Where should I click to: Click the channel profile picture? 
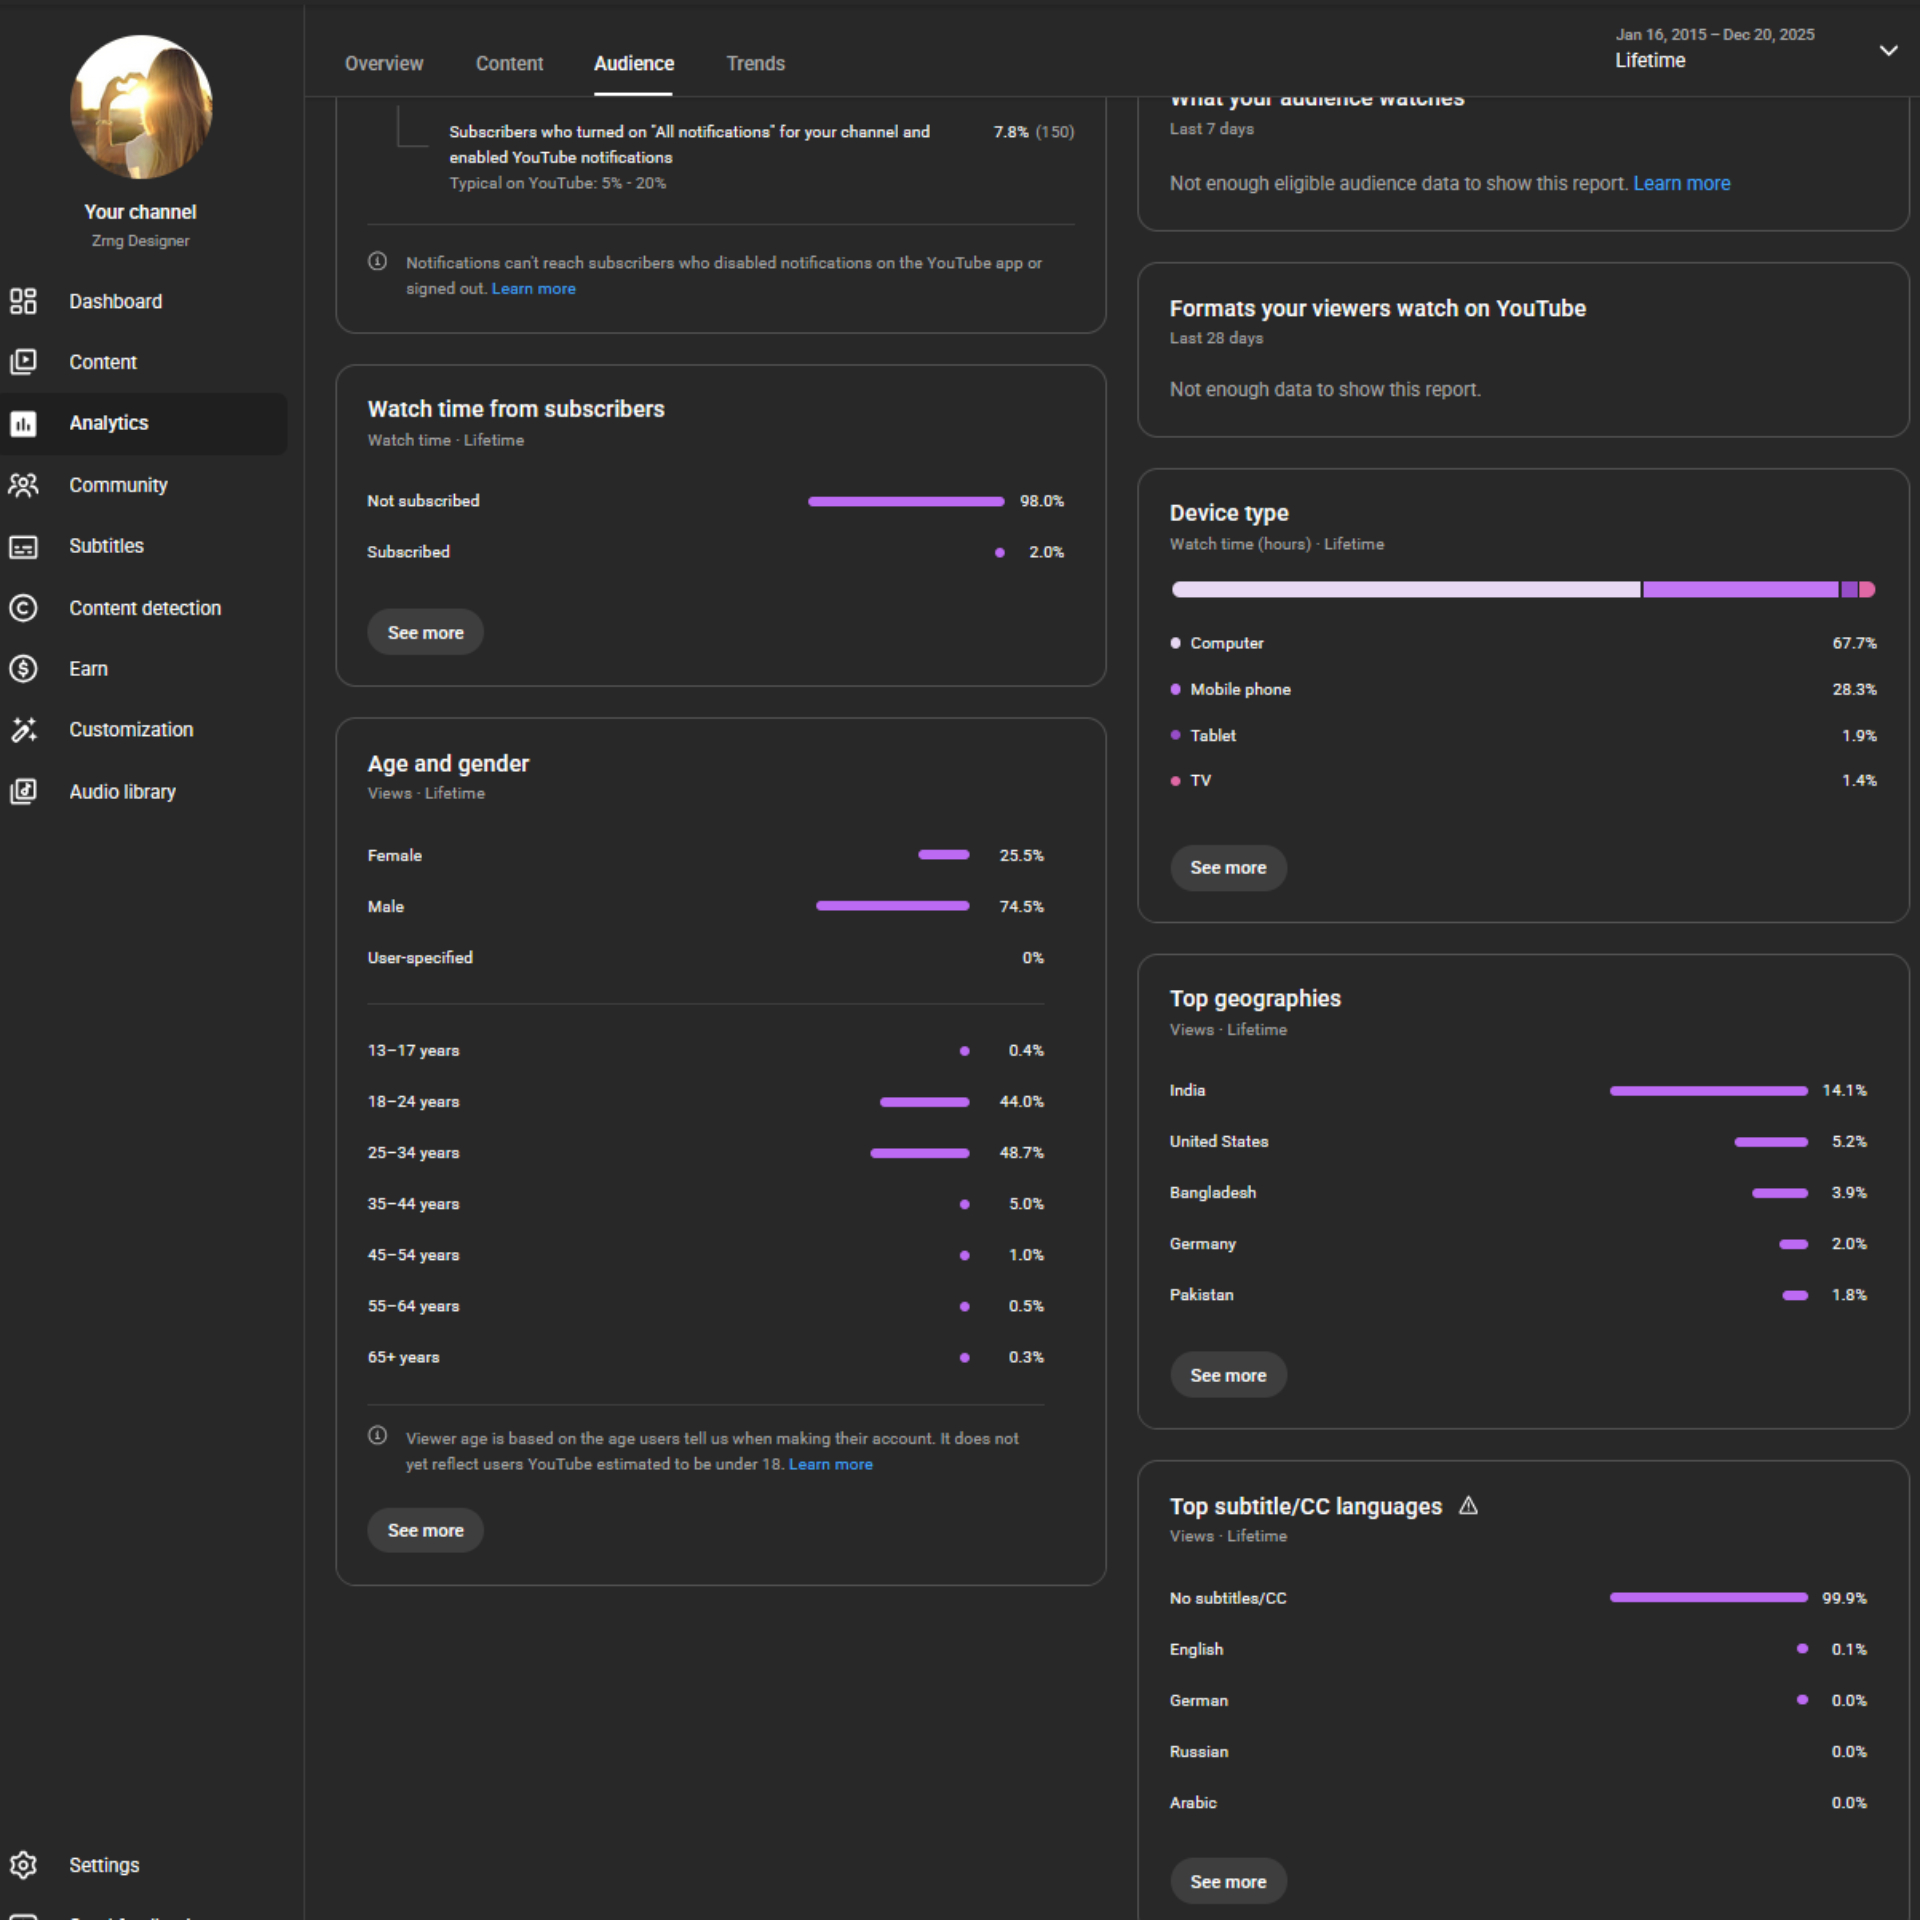click(141, 107)
